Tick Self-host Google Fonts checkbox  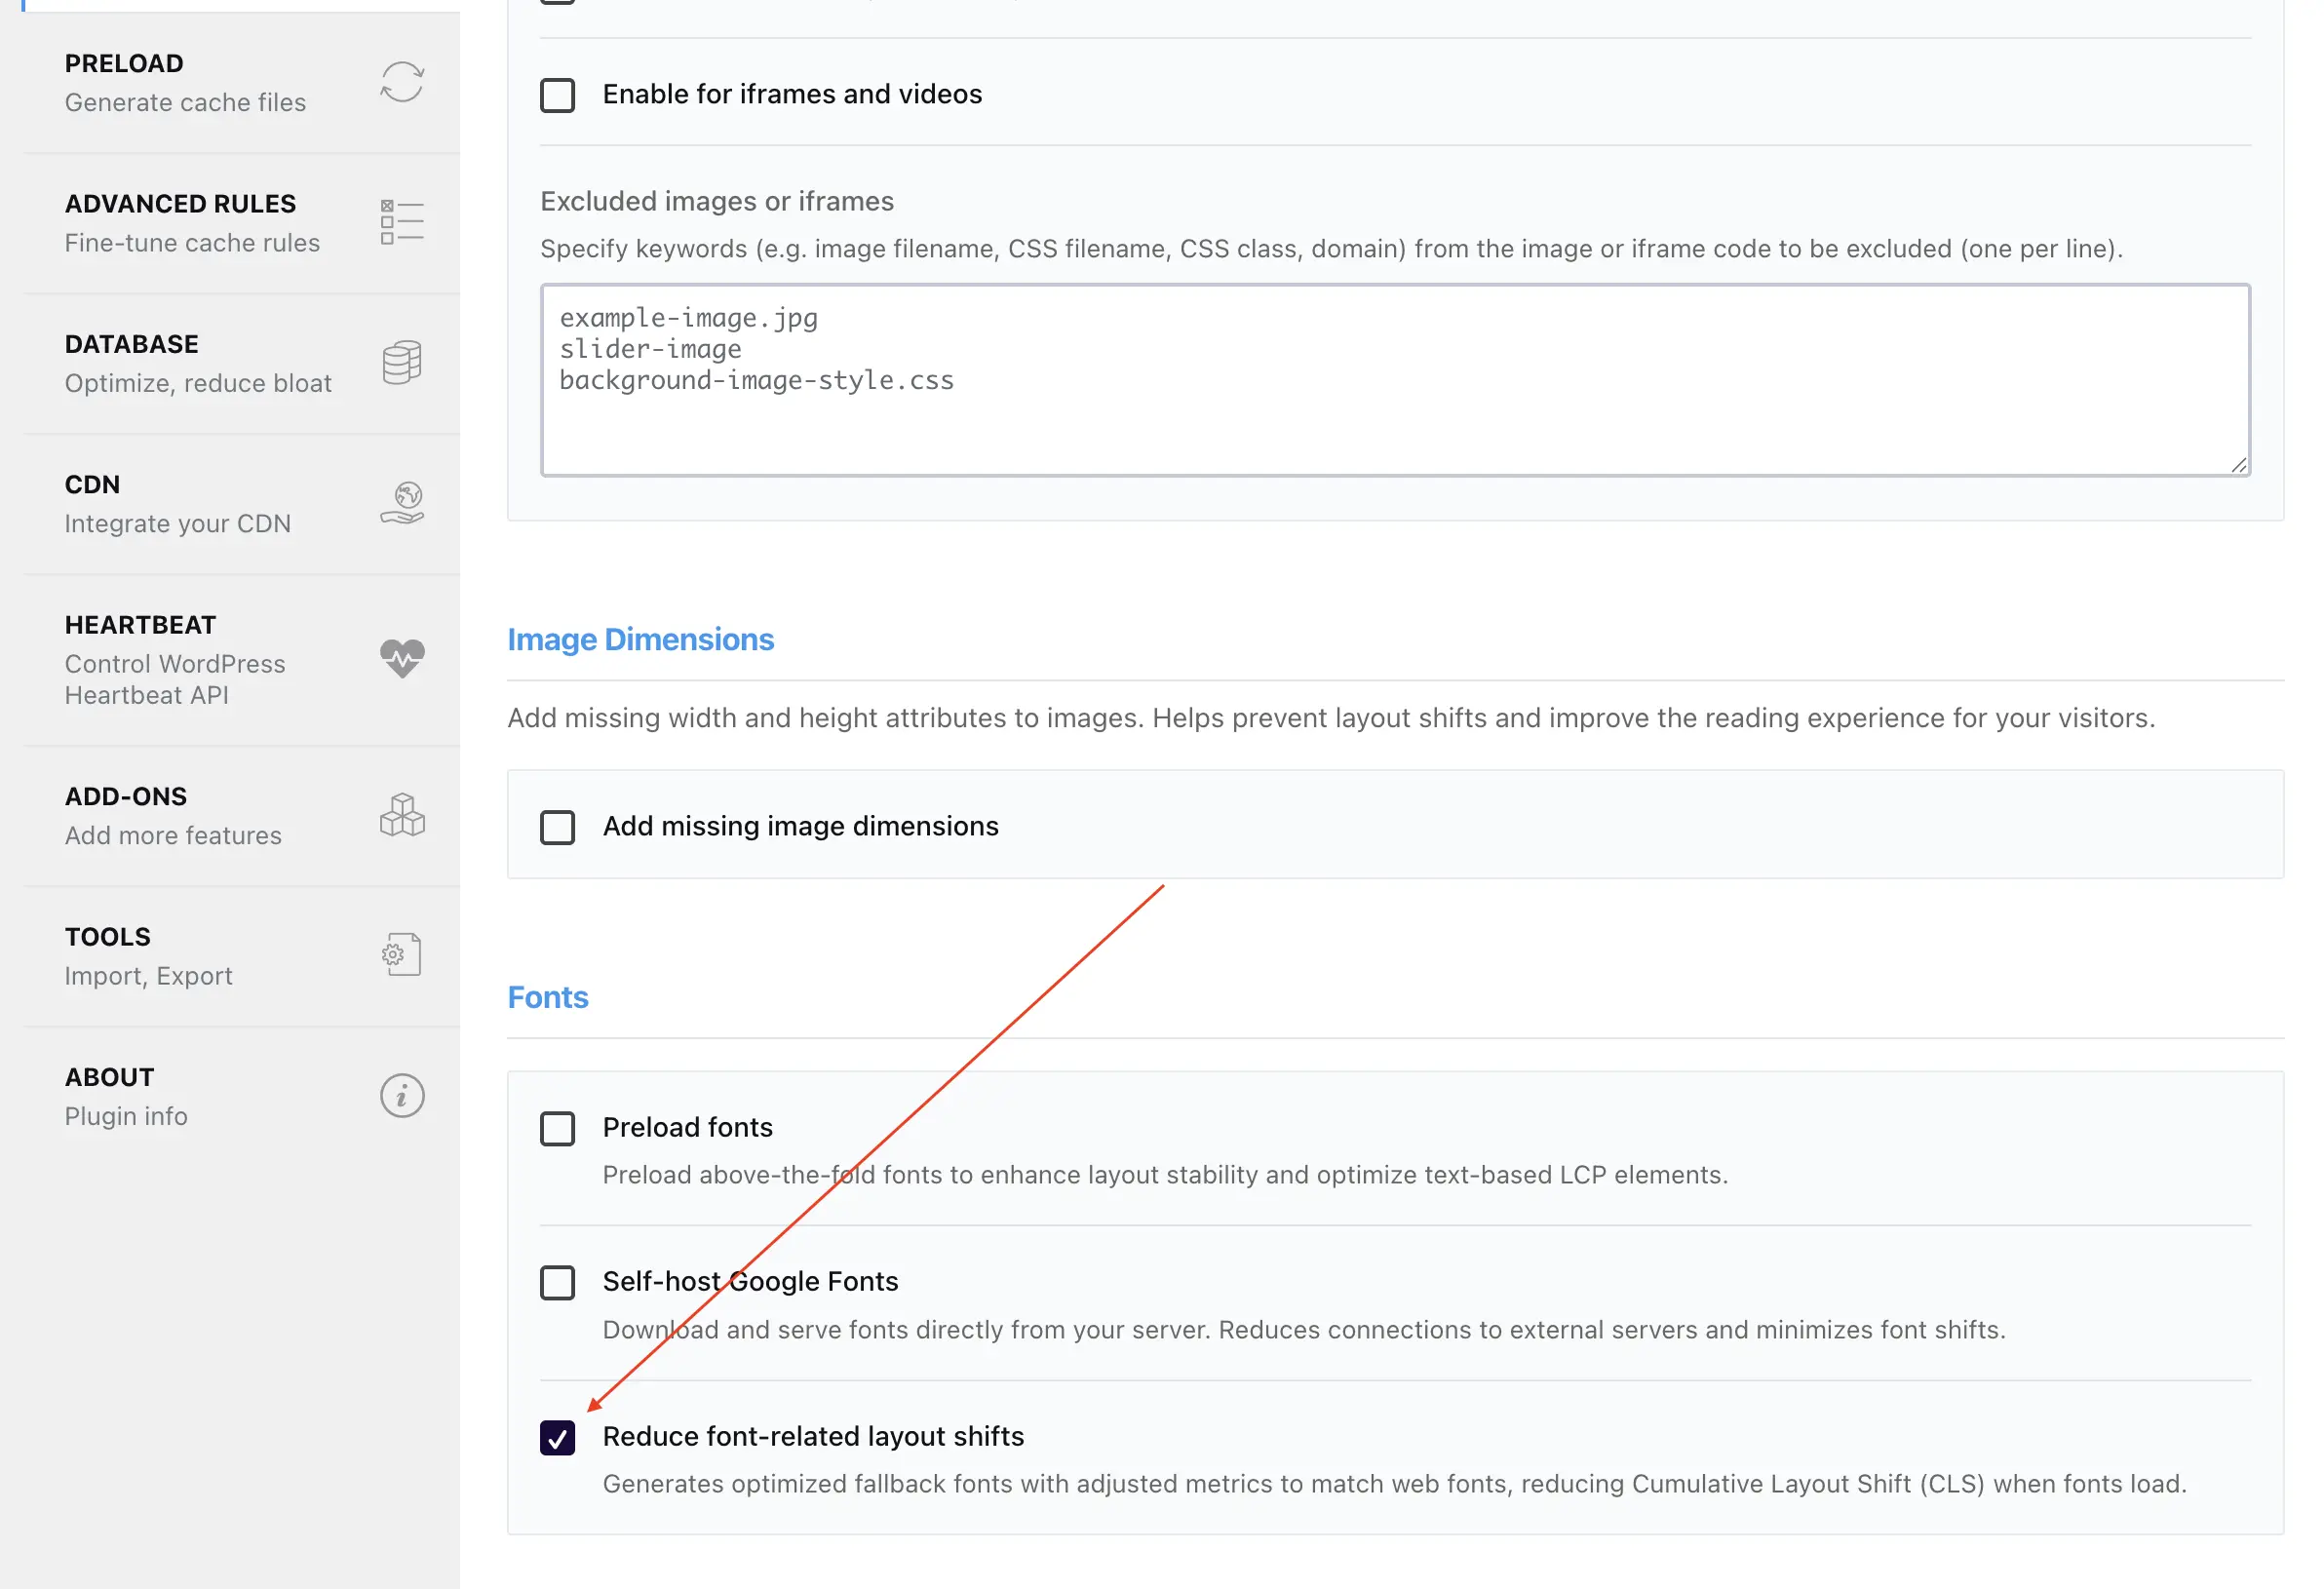pyautogui.click(x=557, y=1282)
